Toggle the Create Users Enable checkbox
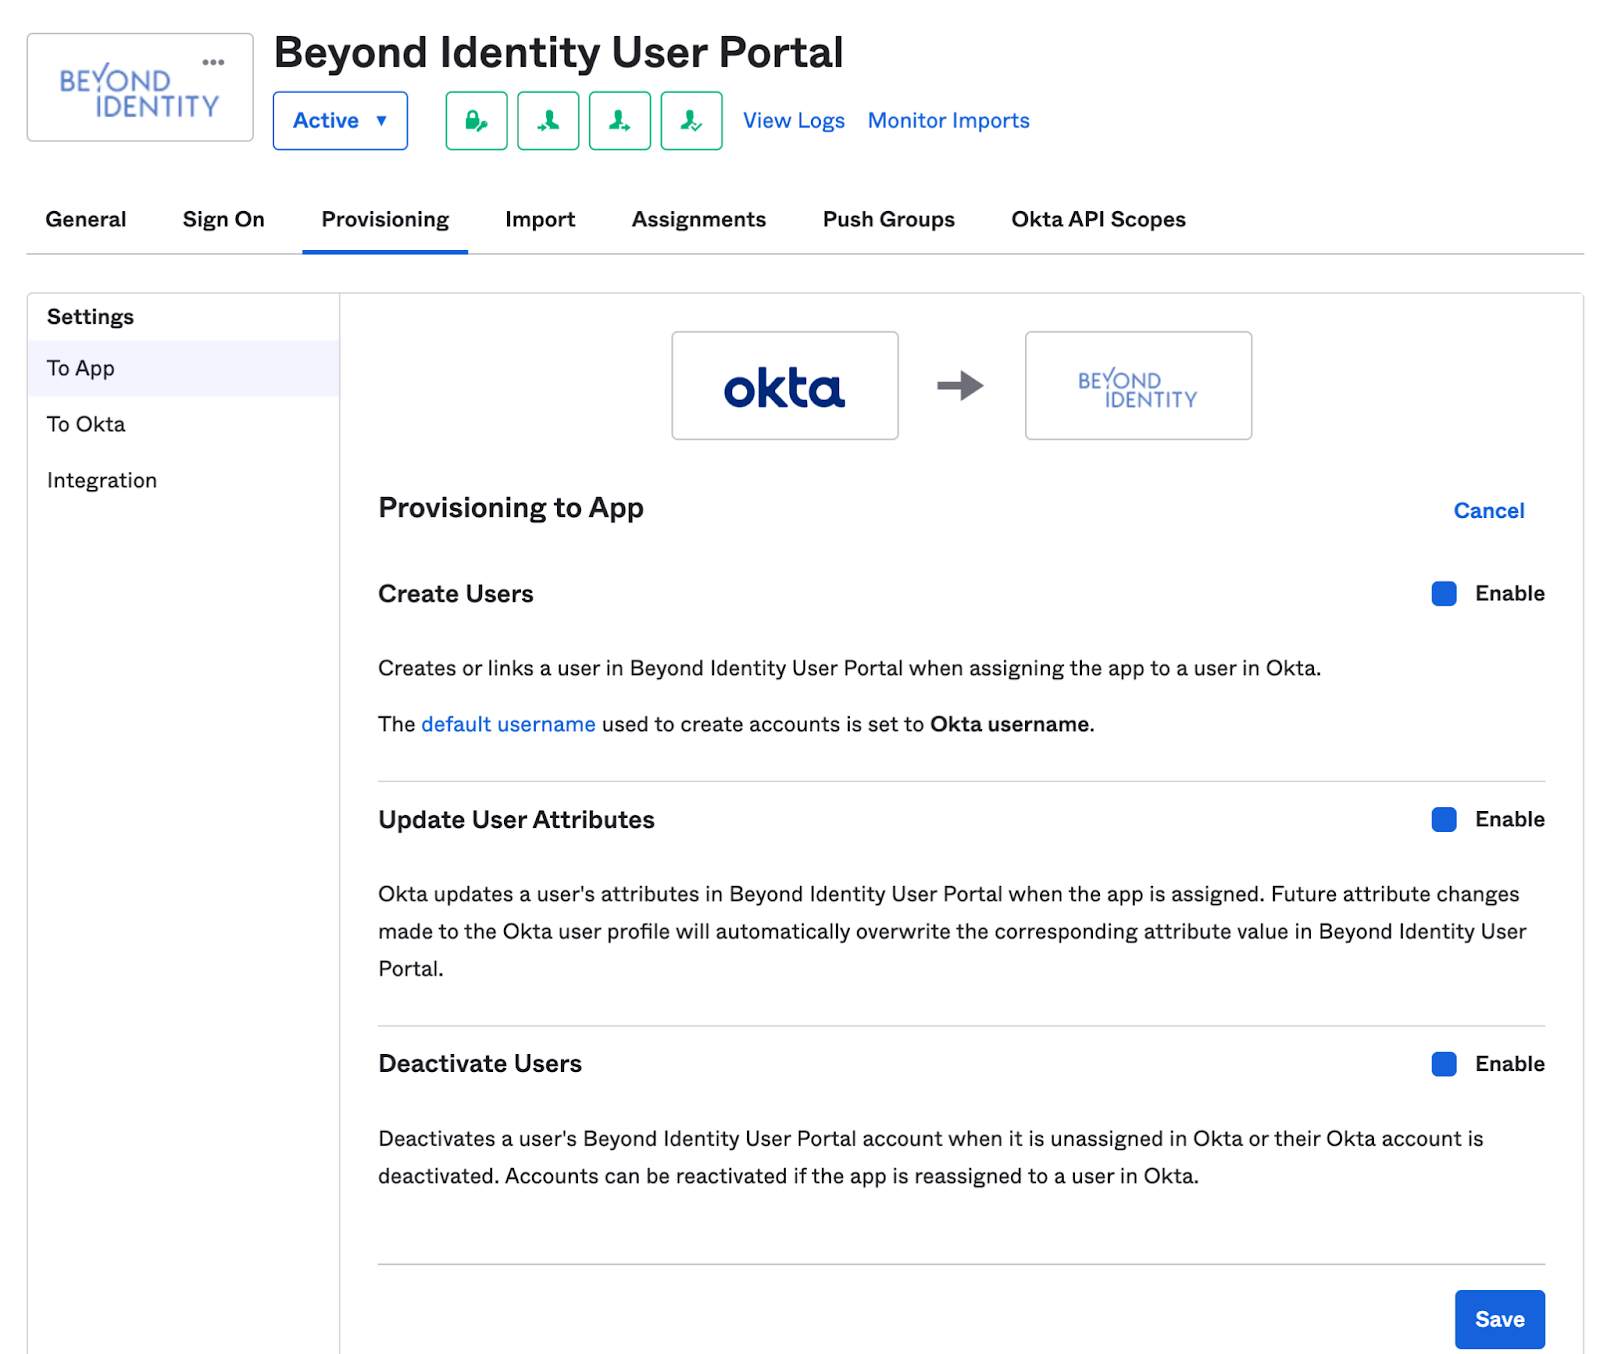This screenshot has width=1600, height=1354. (1443, 594)
